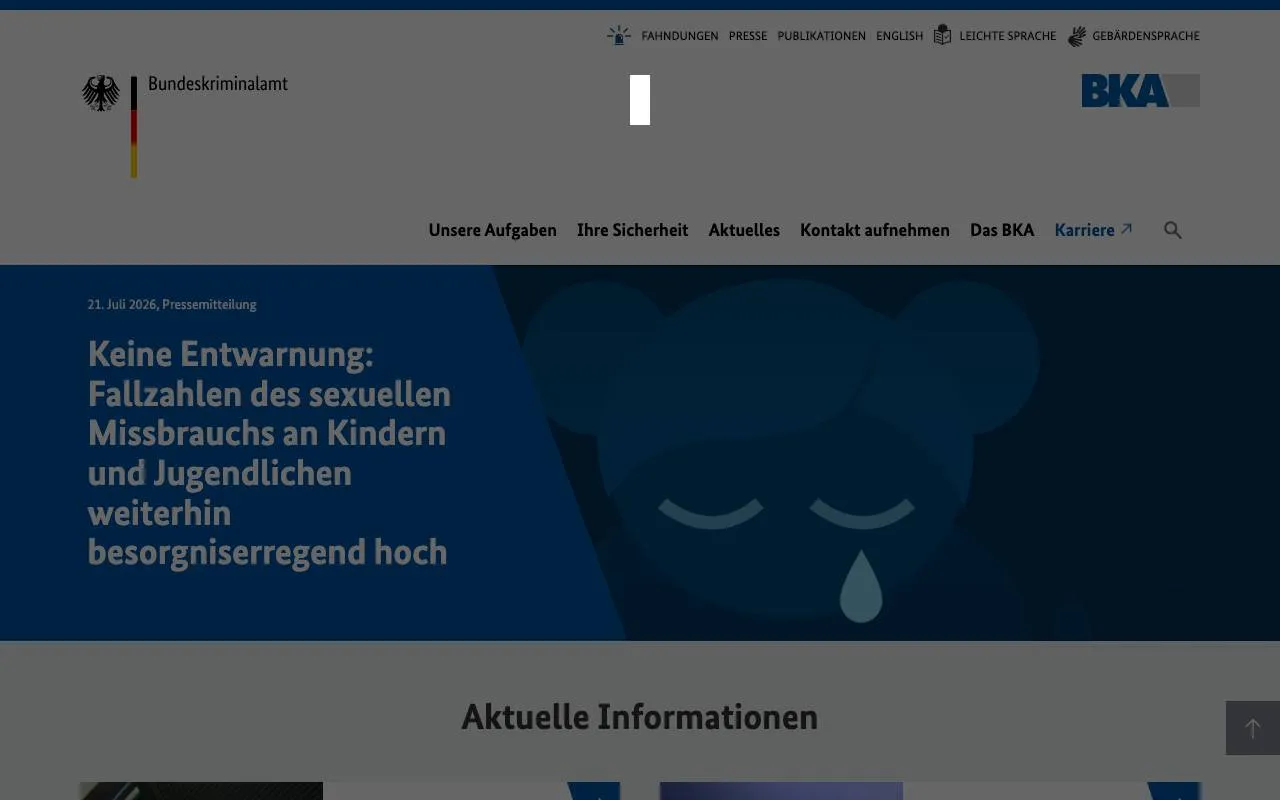Switch site language to English
The height and width of the screenshot is (800, 1280).
[900, 36]
